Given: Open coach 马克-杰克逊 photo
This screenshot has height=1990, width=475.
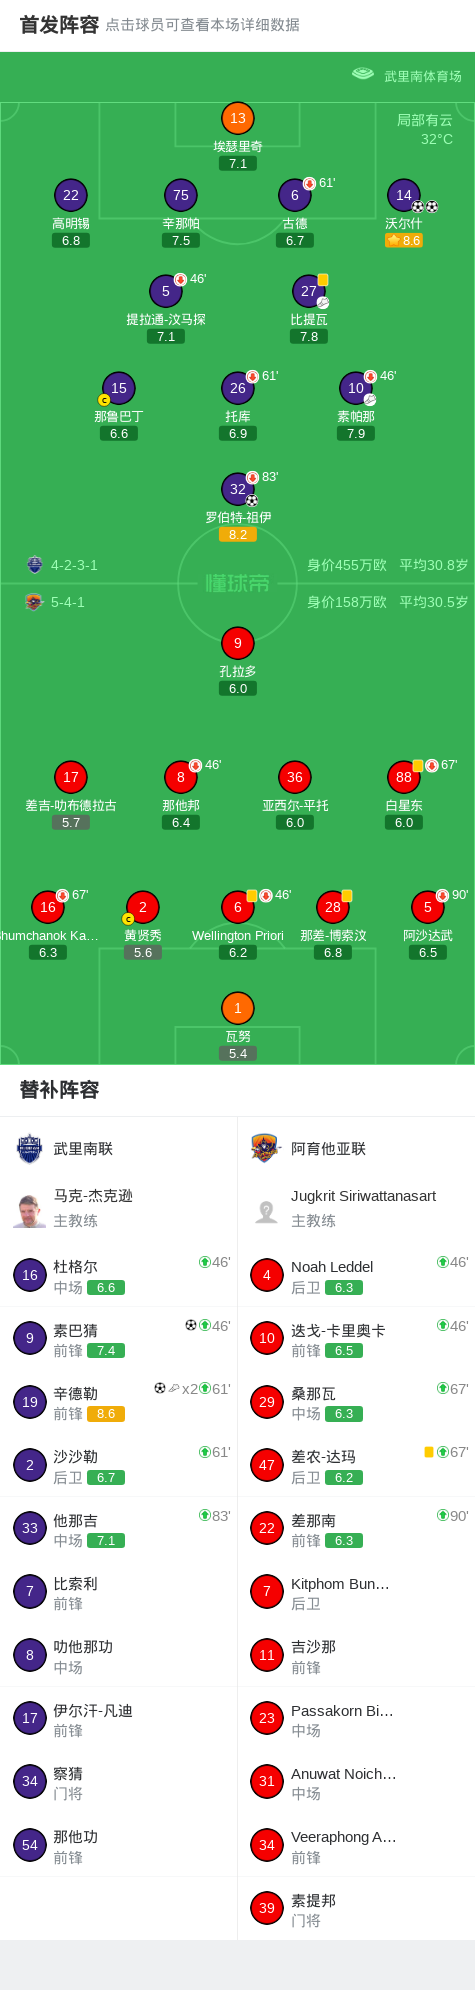Looking at the screenshot, I should click(30, 1209).
